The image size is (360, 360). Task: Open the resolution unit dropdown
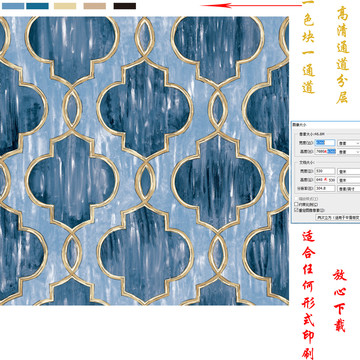coord(349,189)
